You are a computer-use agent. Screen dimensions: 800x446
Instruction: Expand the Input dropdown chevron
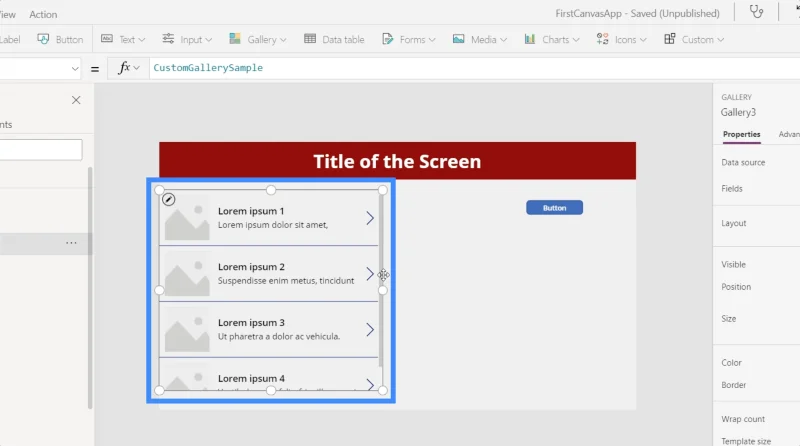click(209, 40)
